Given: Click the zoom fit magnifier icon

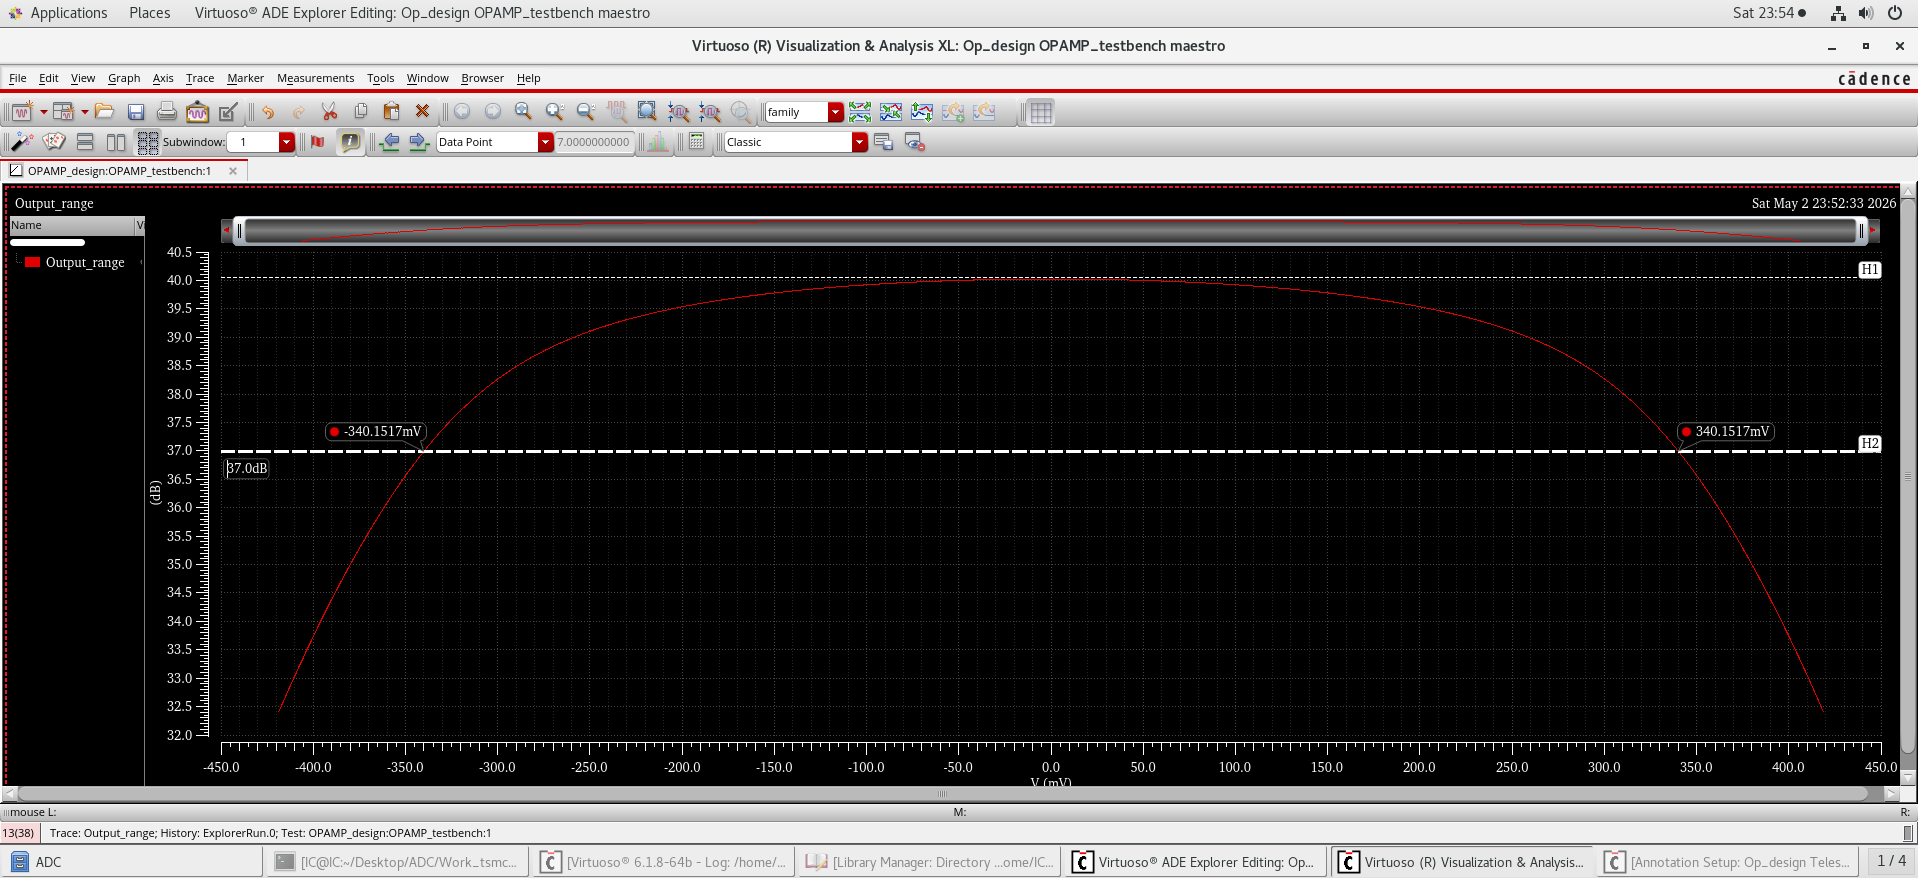Looking at the screenshot, I should (523, 112).
